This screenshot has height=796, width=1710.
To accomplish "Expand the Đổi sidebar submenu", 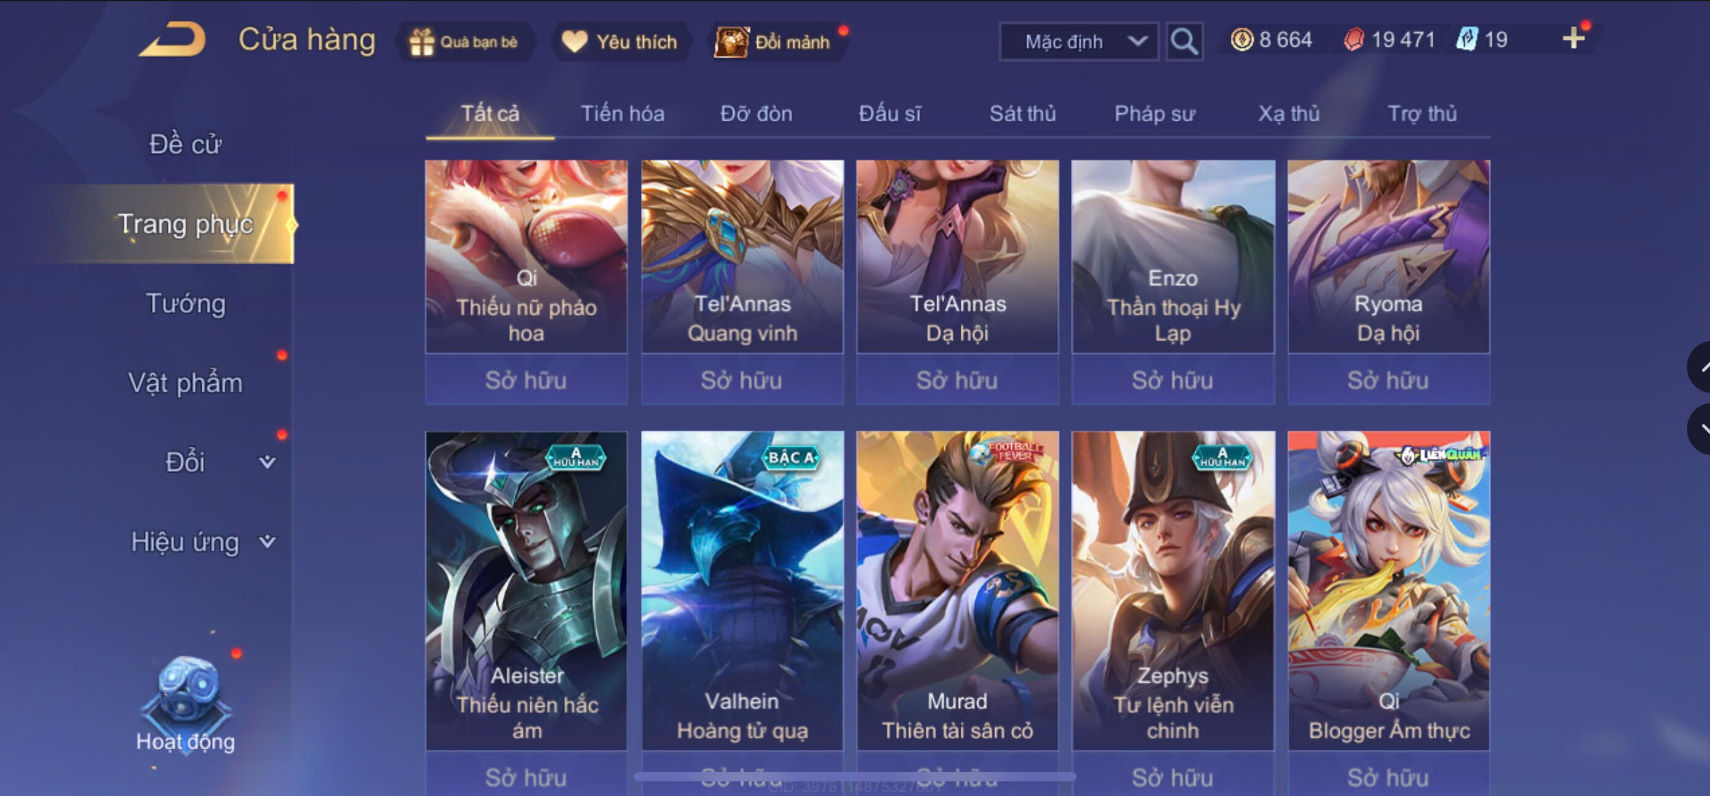I will coord(267,462).
